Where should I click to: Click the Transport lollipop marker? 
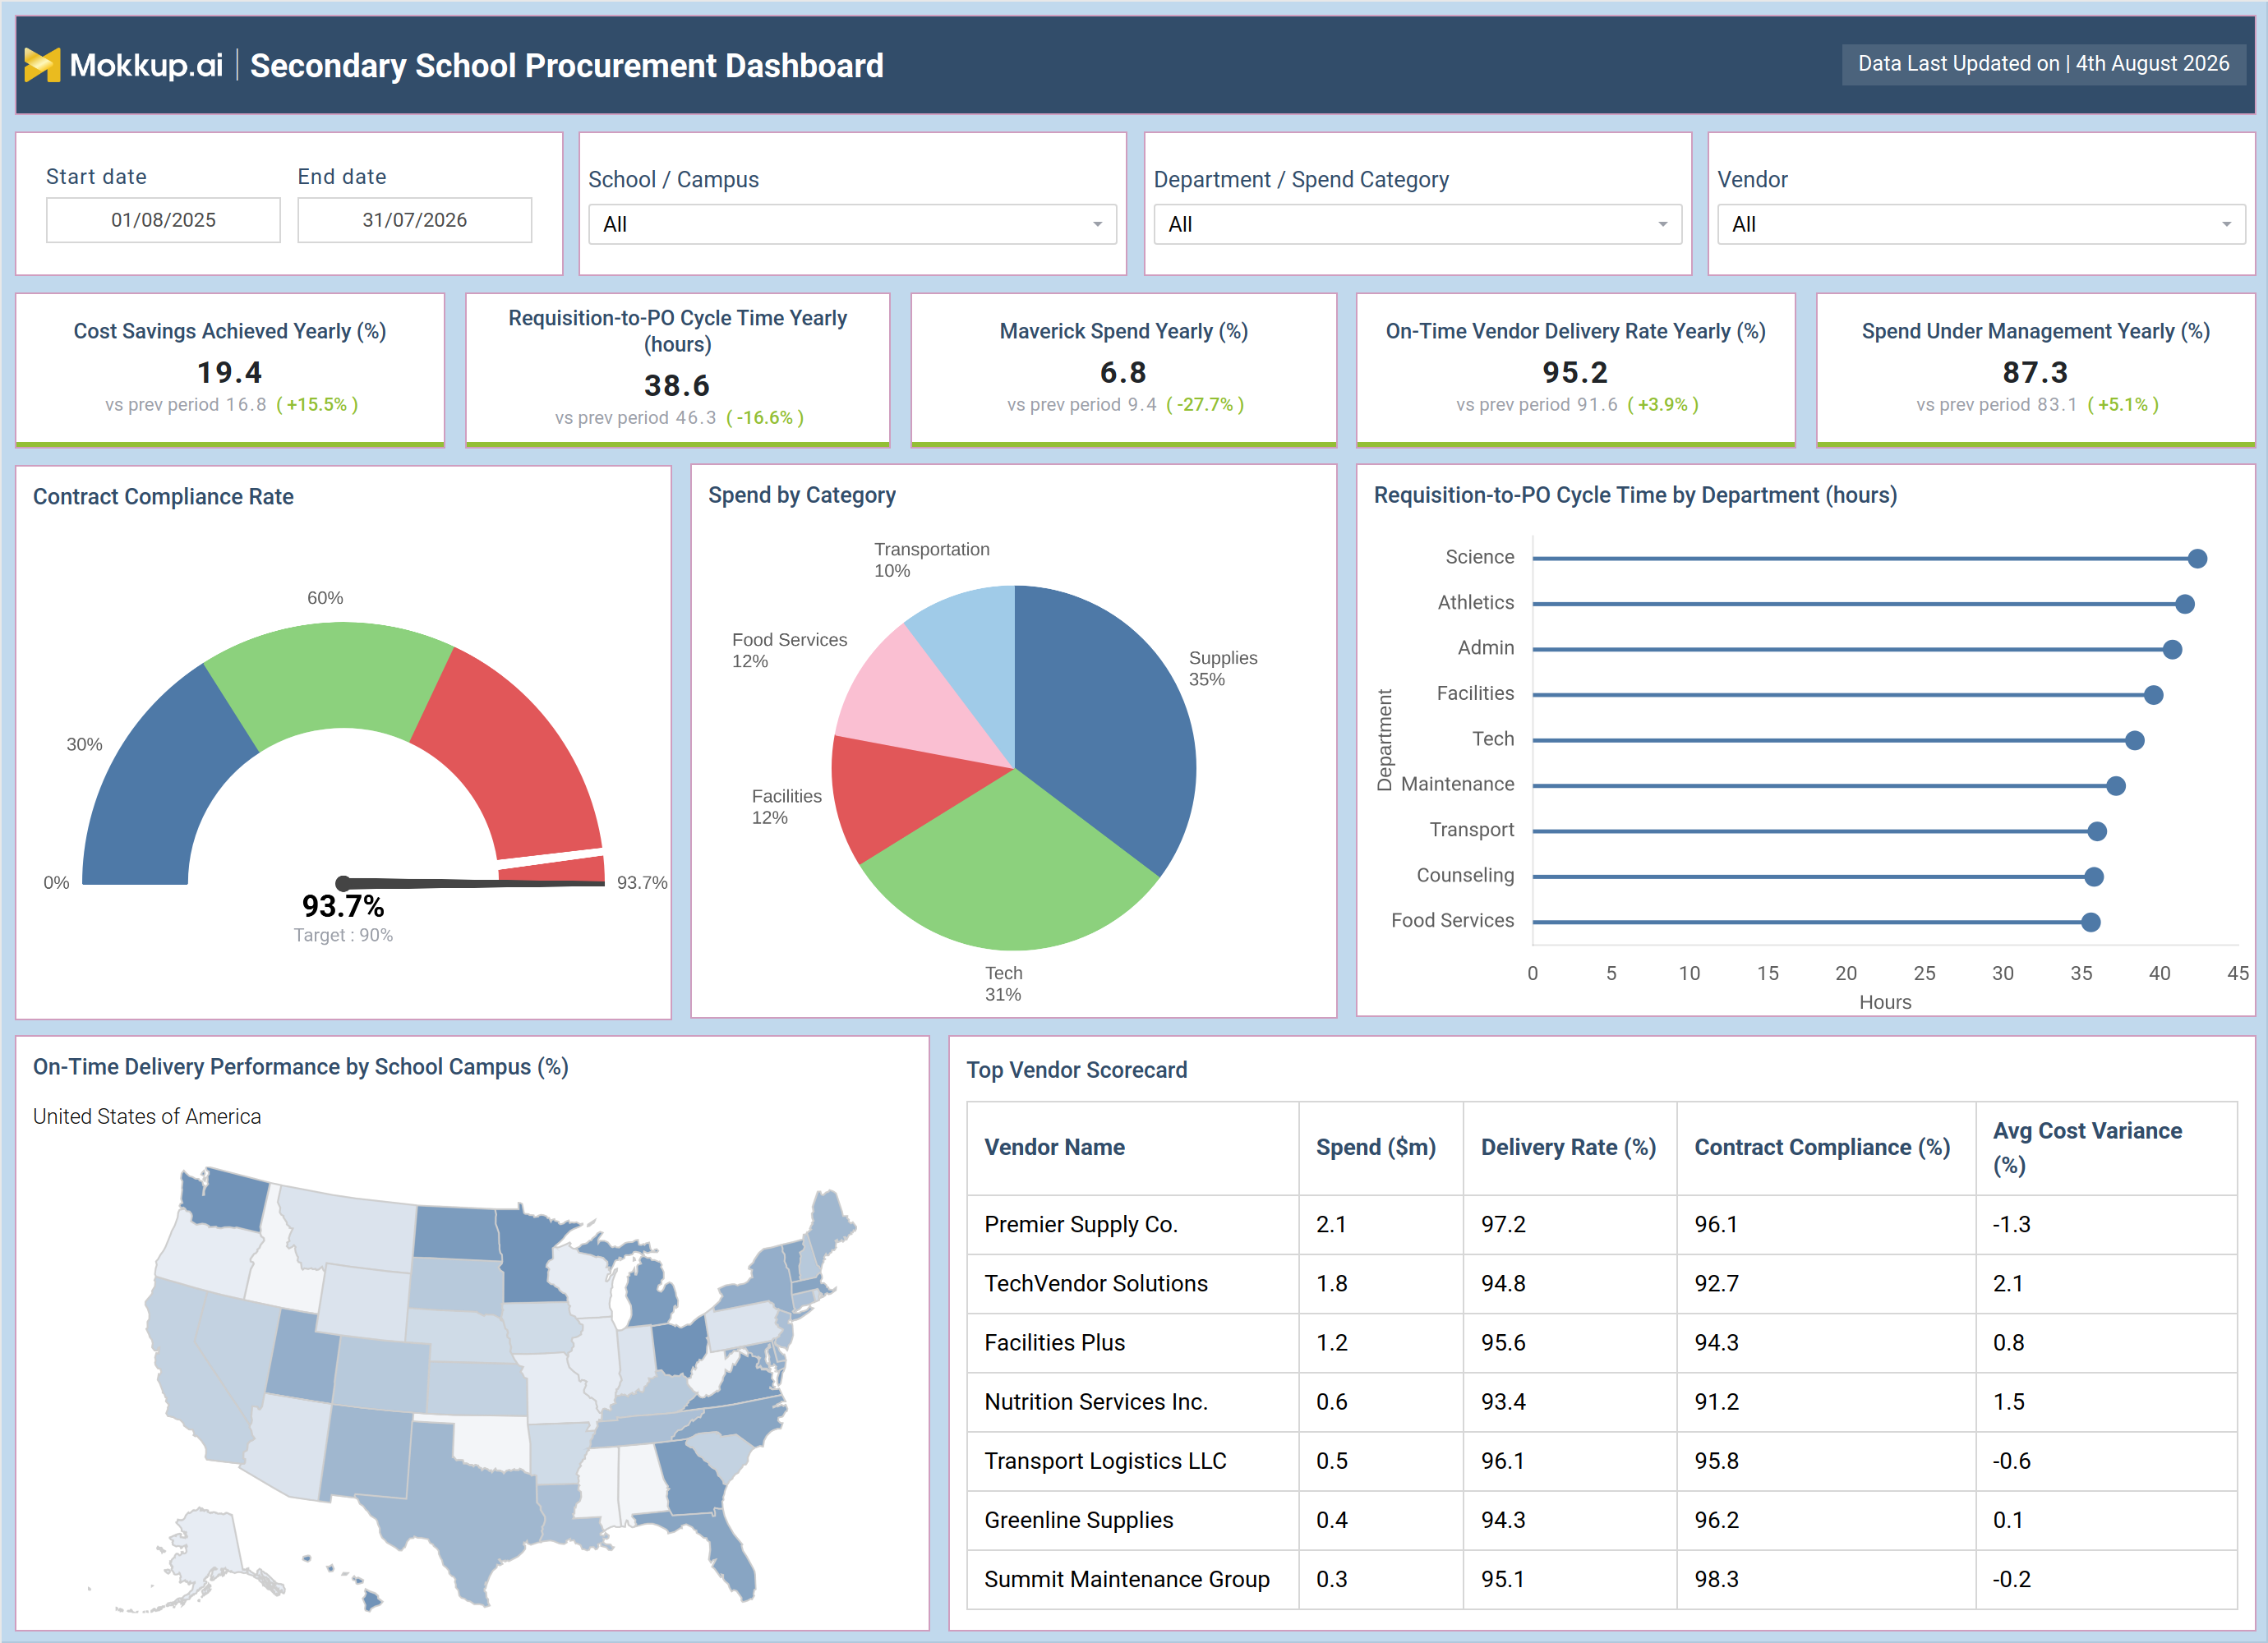pyautogui.click(x=2098, y=832)
